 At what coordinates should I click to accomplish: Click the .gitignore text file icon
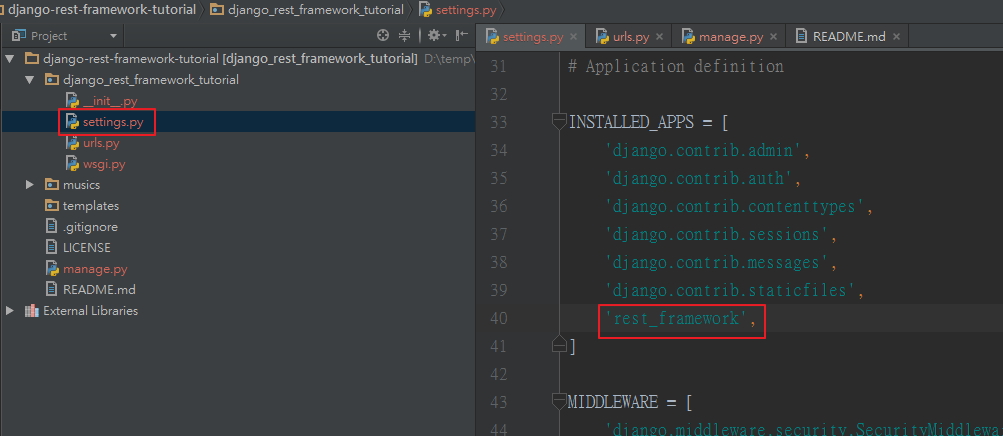pyautogui.click(x=52, y=227)
